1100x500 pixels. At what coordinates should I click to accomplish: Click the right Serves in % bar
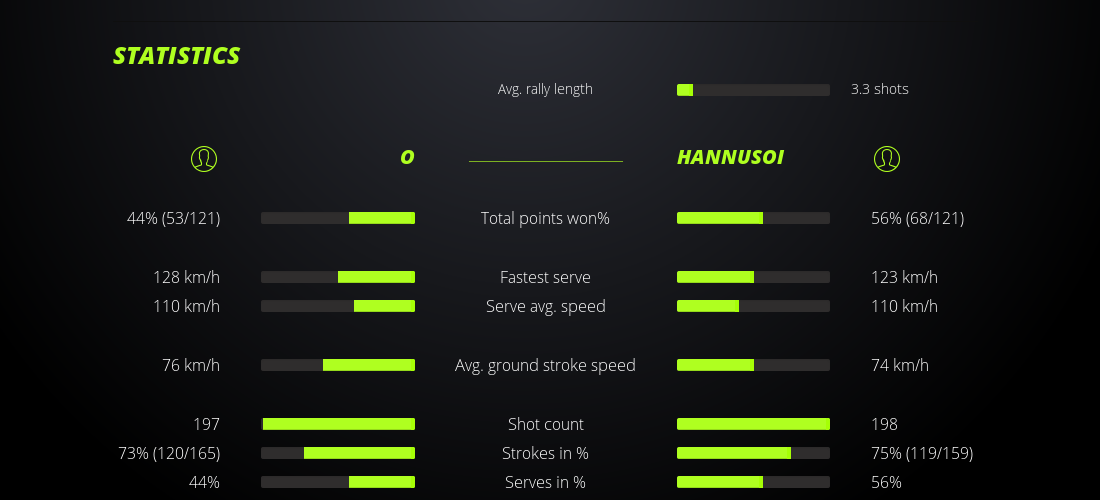753,482
